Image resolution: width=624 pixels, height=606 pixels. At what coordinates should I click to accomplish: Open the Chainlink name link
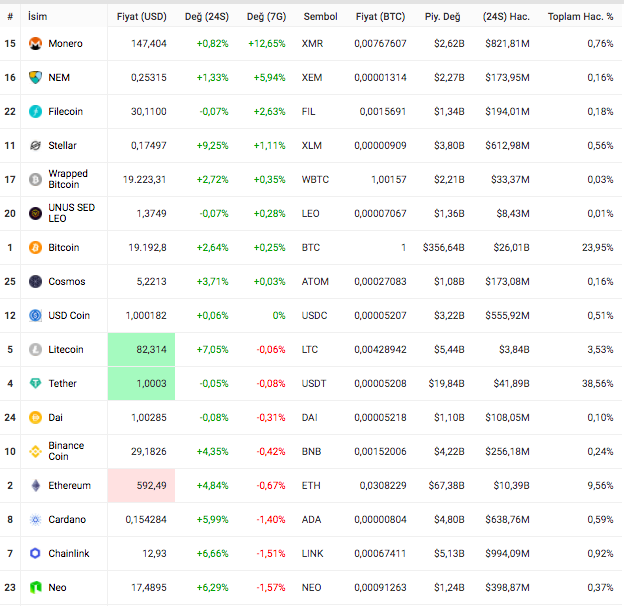[69, 553]
